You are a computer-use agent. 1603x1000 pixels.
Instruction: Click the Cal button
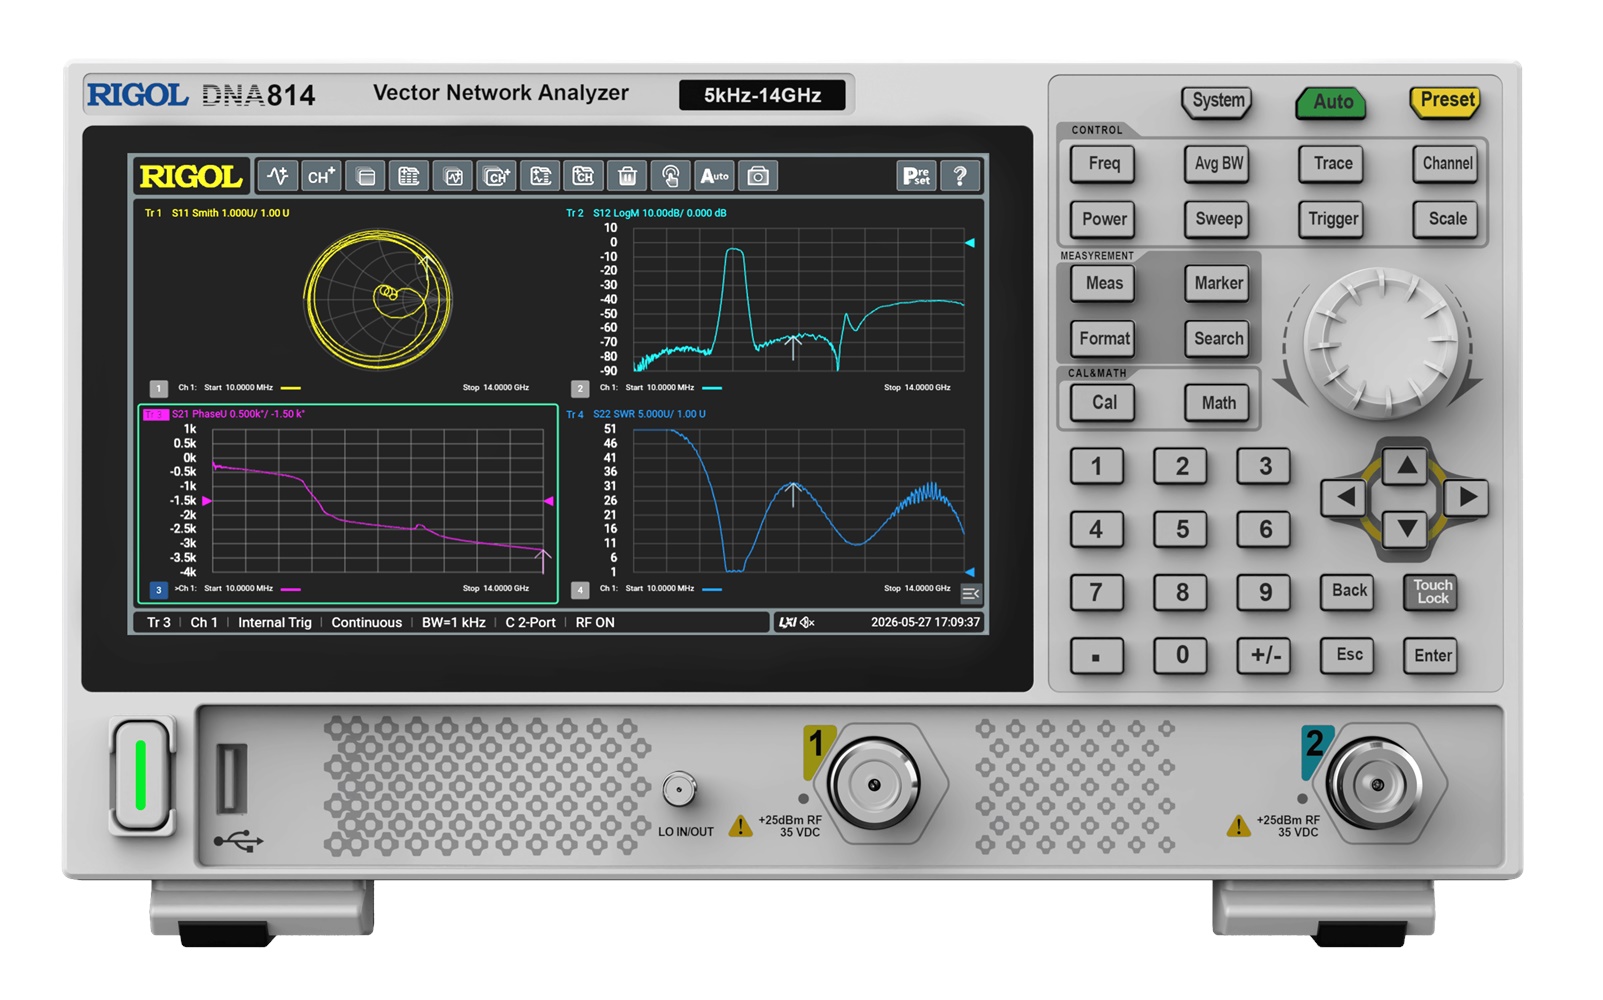click(x=1104, y=402)
